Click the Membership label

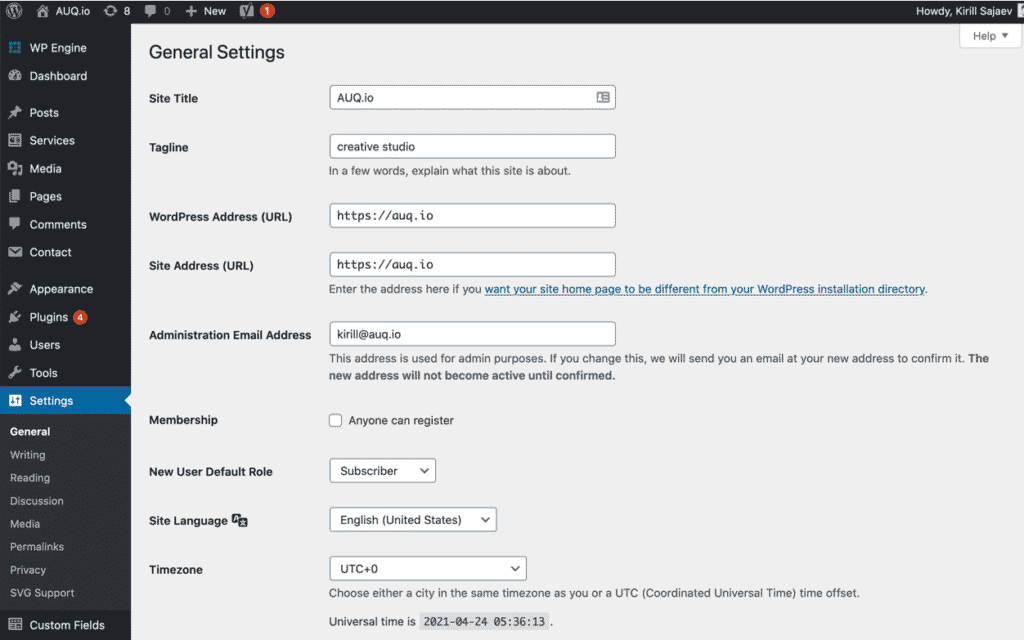(x=183, y=420)
